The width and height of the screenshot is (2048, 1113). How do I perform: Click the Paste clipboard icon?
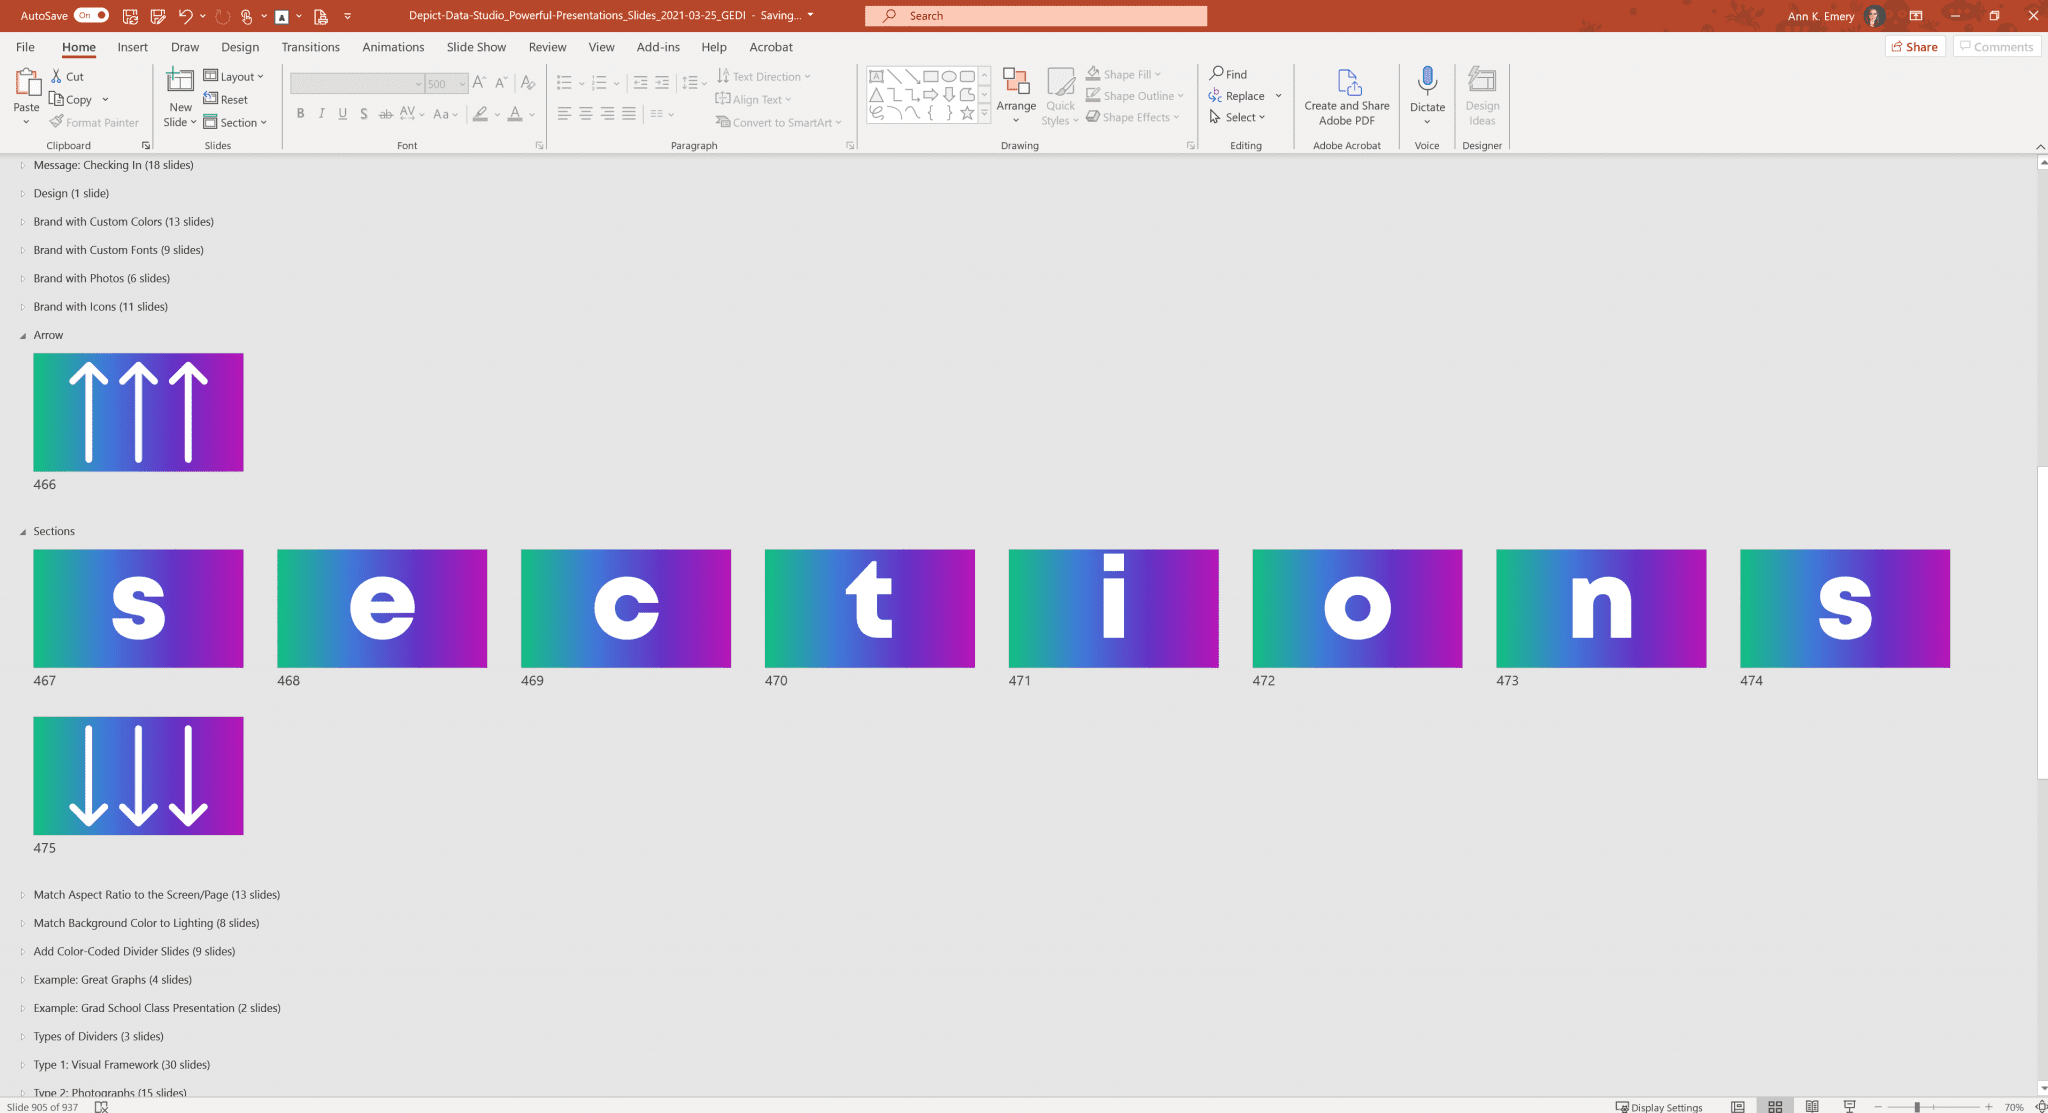[x=27, y=83]
